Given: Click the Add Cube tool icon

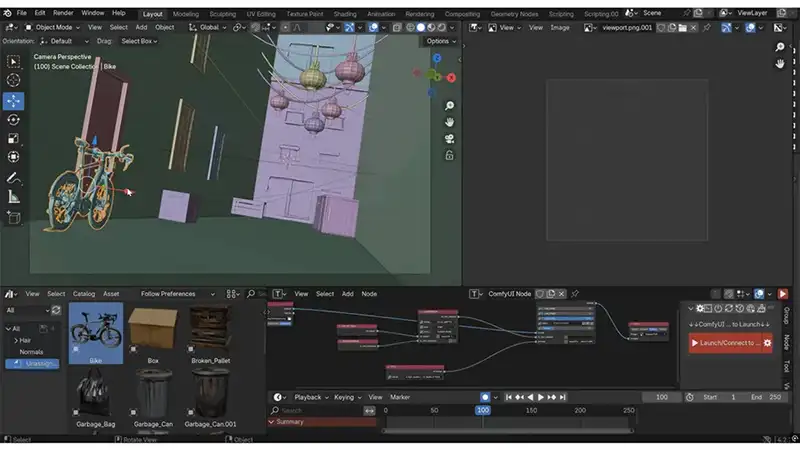Looking at the screenshot, I should tap(14, 217).
